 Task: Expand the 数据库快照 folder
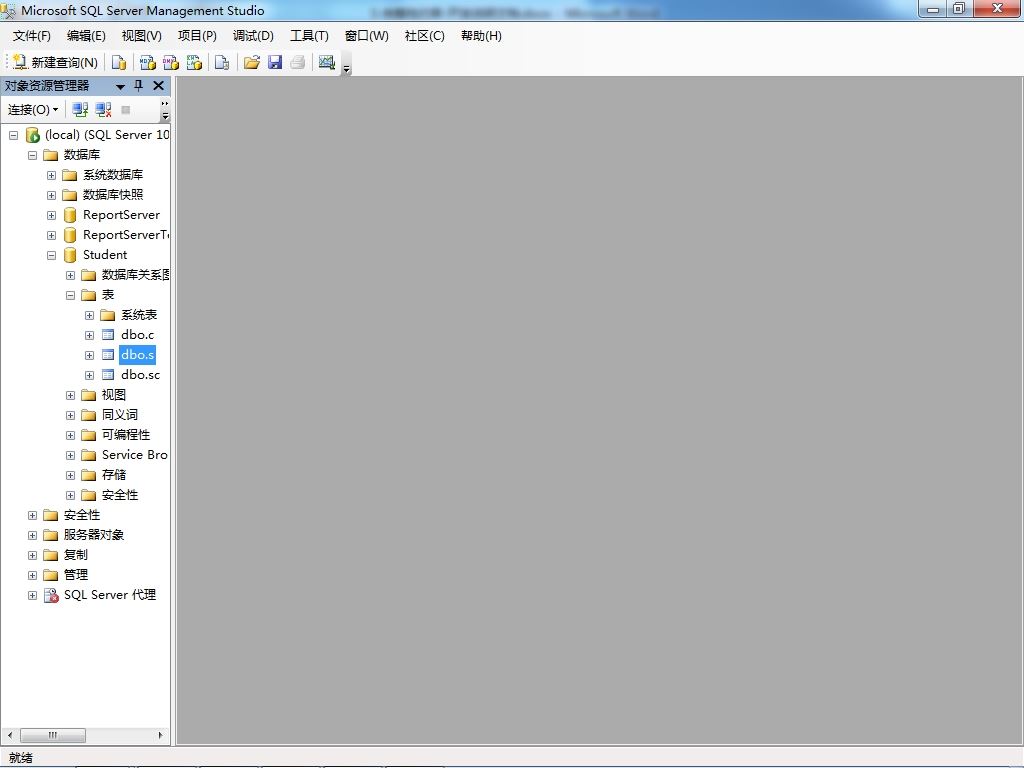pos(51,195)
